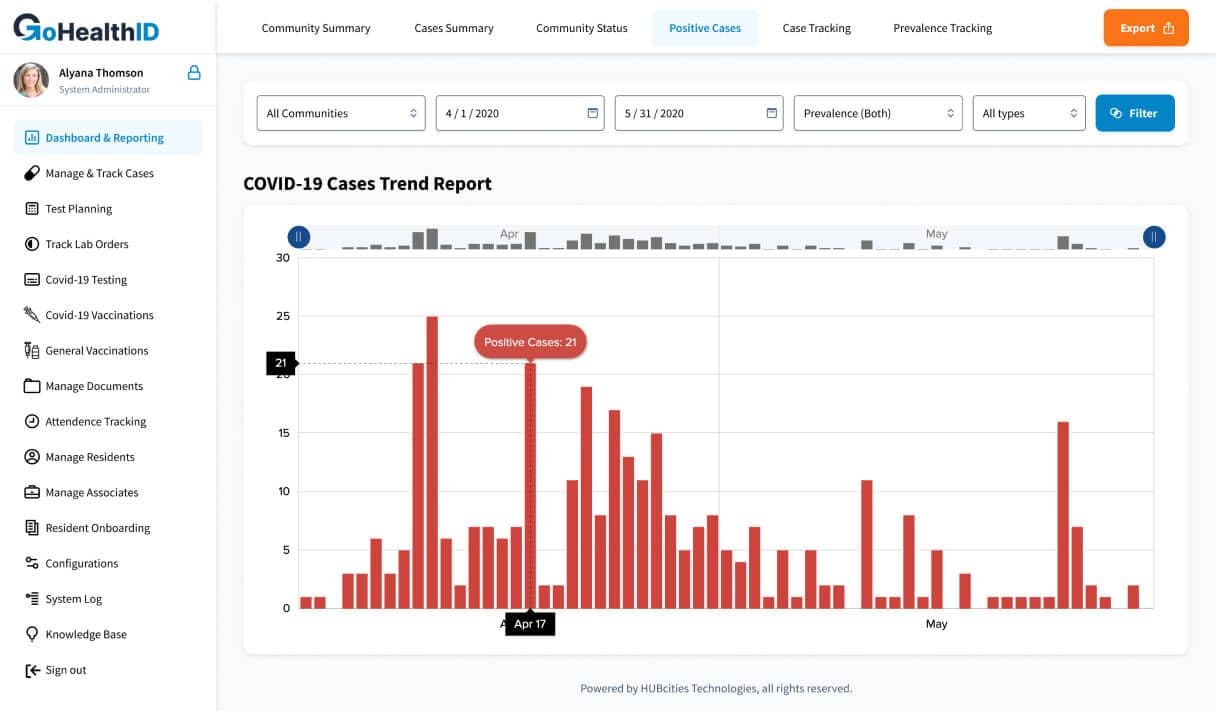Click the Manage Residents person icon

click(x=31, y=457)
